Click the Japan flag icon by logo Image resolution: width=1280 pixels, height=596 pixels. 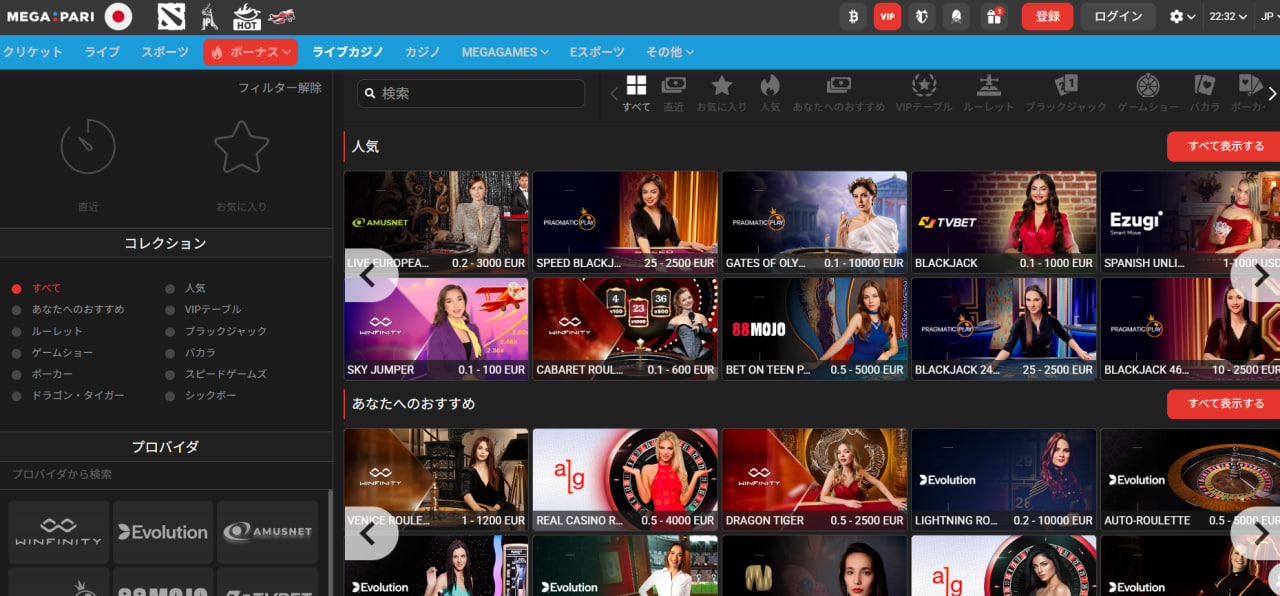118,16
